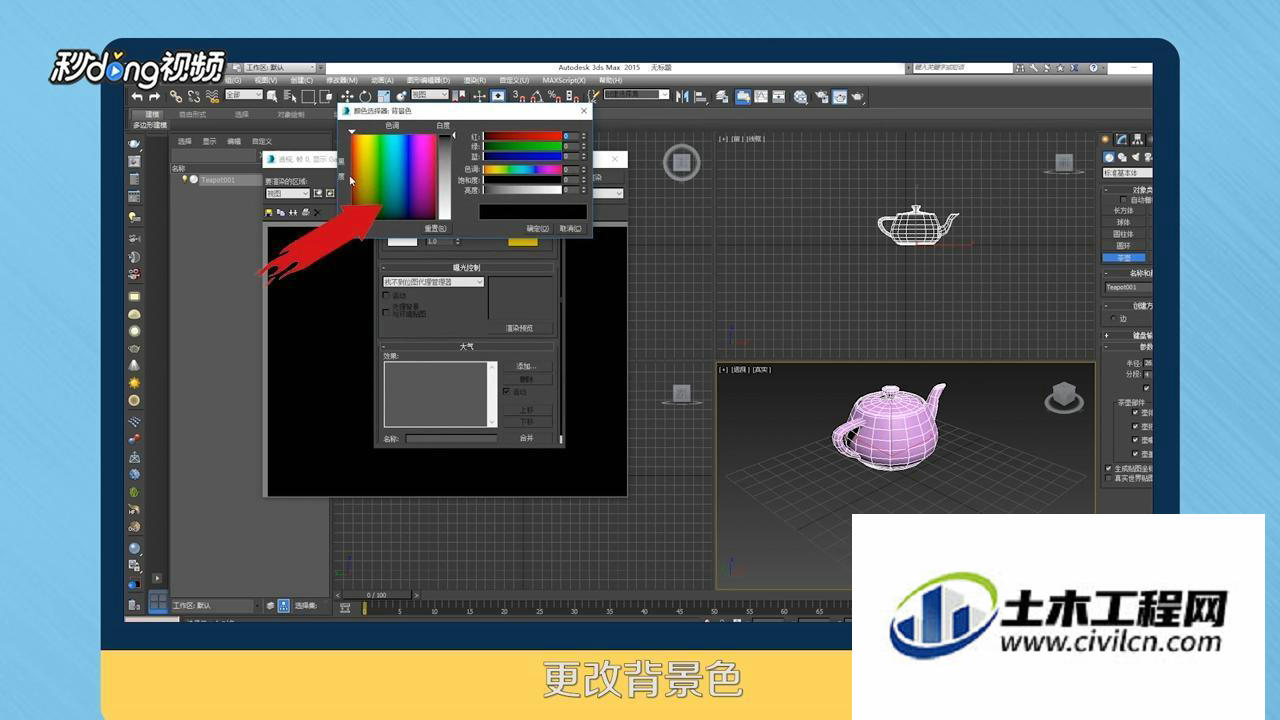The width and height of the screenshot is (1280, 720).
Task: Click Save Image icon in render window
Action: (268, 212)
